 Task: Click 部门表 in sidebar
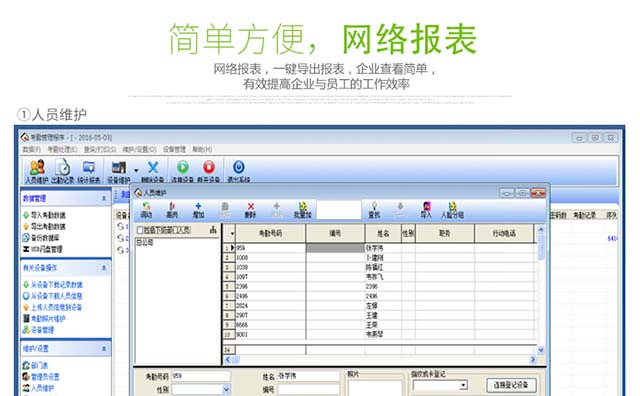click(40, 365)
